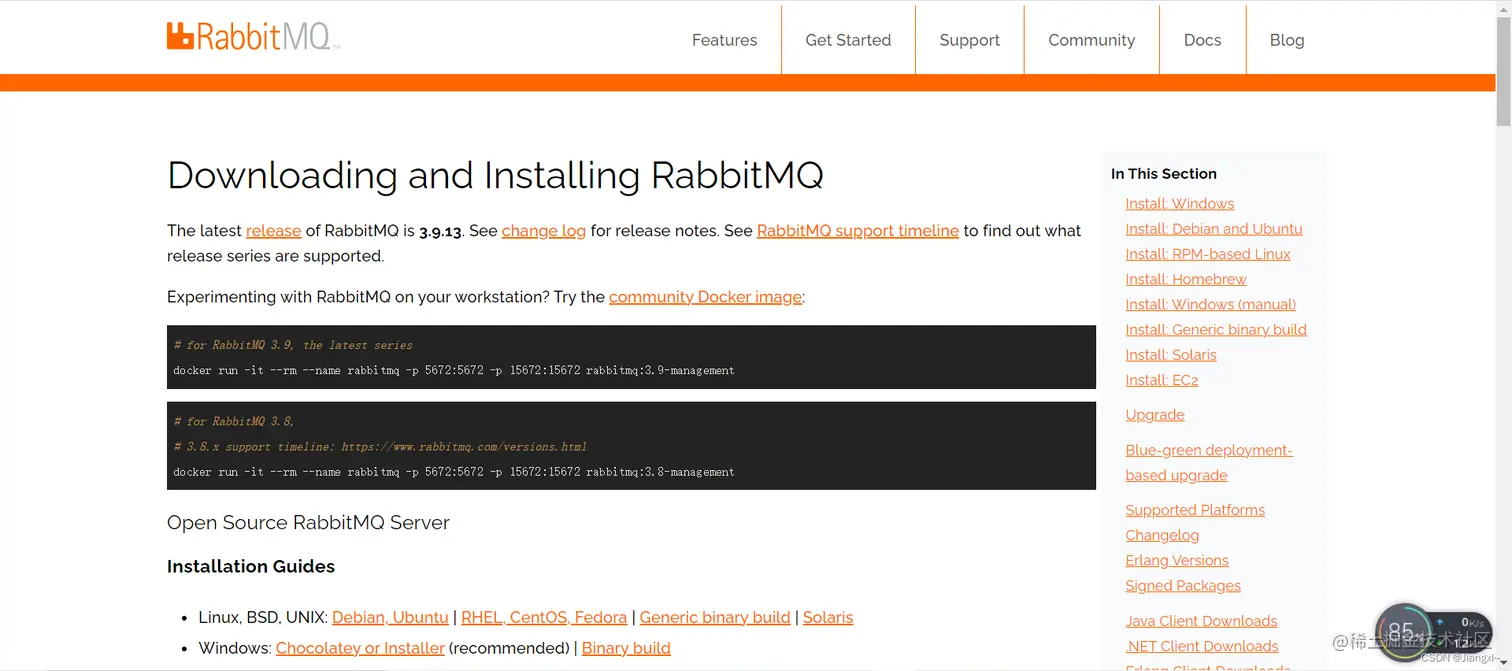Select Install: Solaris in sidebar
This screenshot has height=671, width=1512.
[1171, 355]
